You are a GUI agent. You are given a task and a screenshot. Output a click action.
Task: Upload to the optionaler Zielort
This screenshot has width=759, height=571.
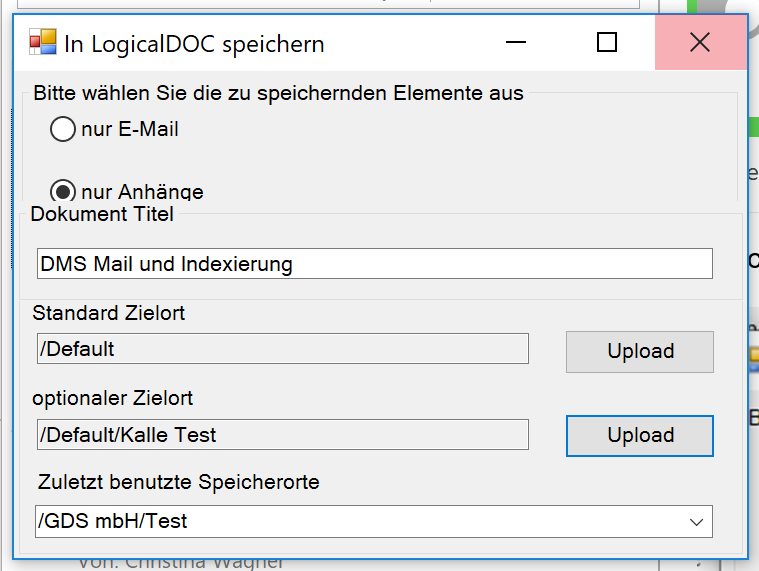pos(640,436)
